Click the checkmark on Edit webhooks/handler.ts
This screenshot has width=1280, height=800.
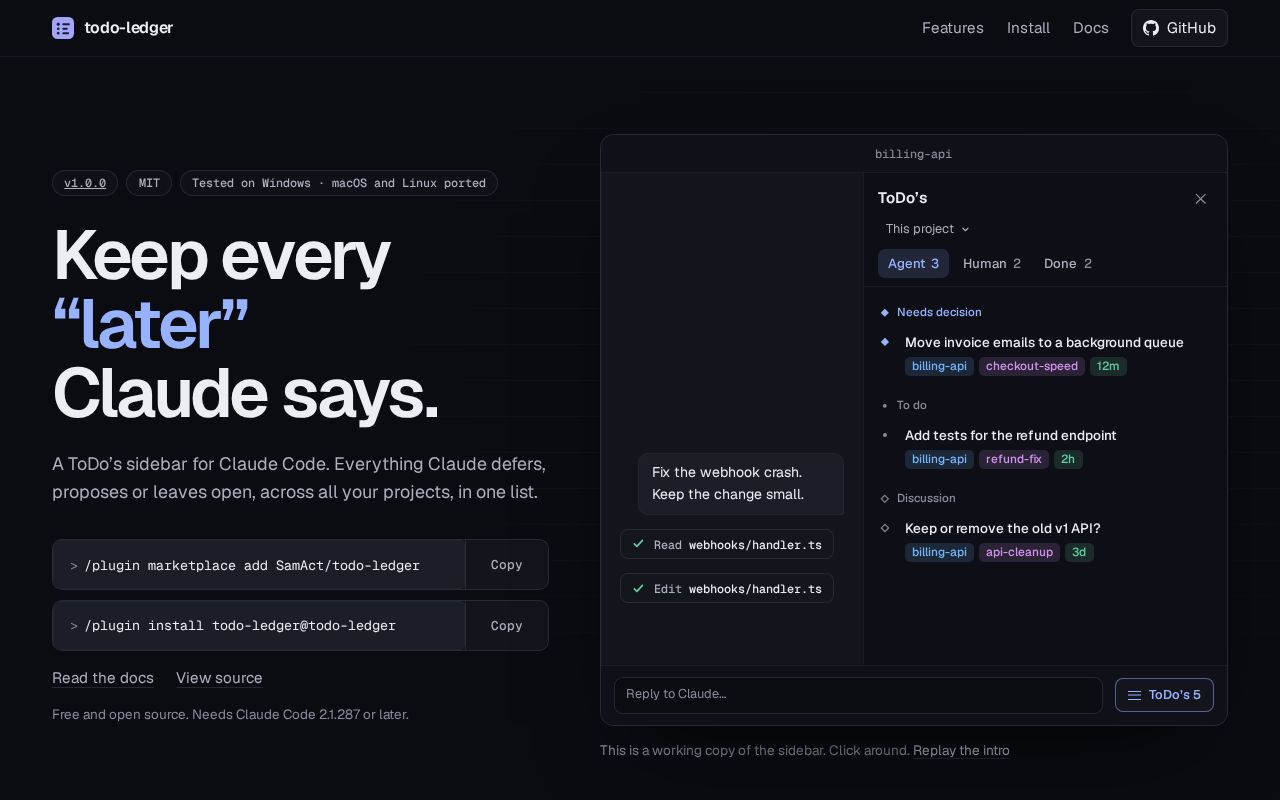[638, 588]
